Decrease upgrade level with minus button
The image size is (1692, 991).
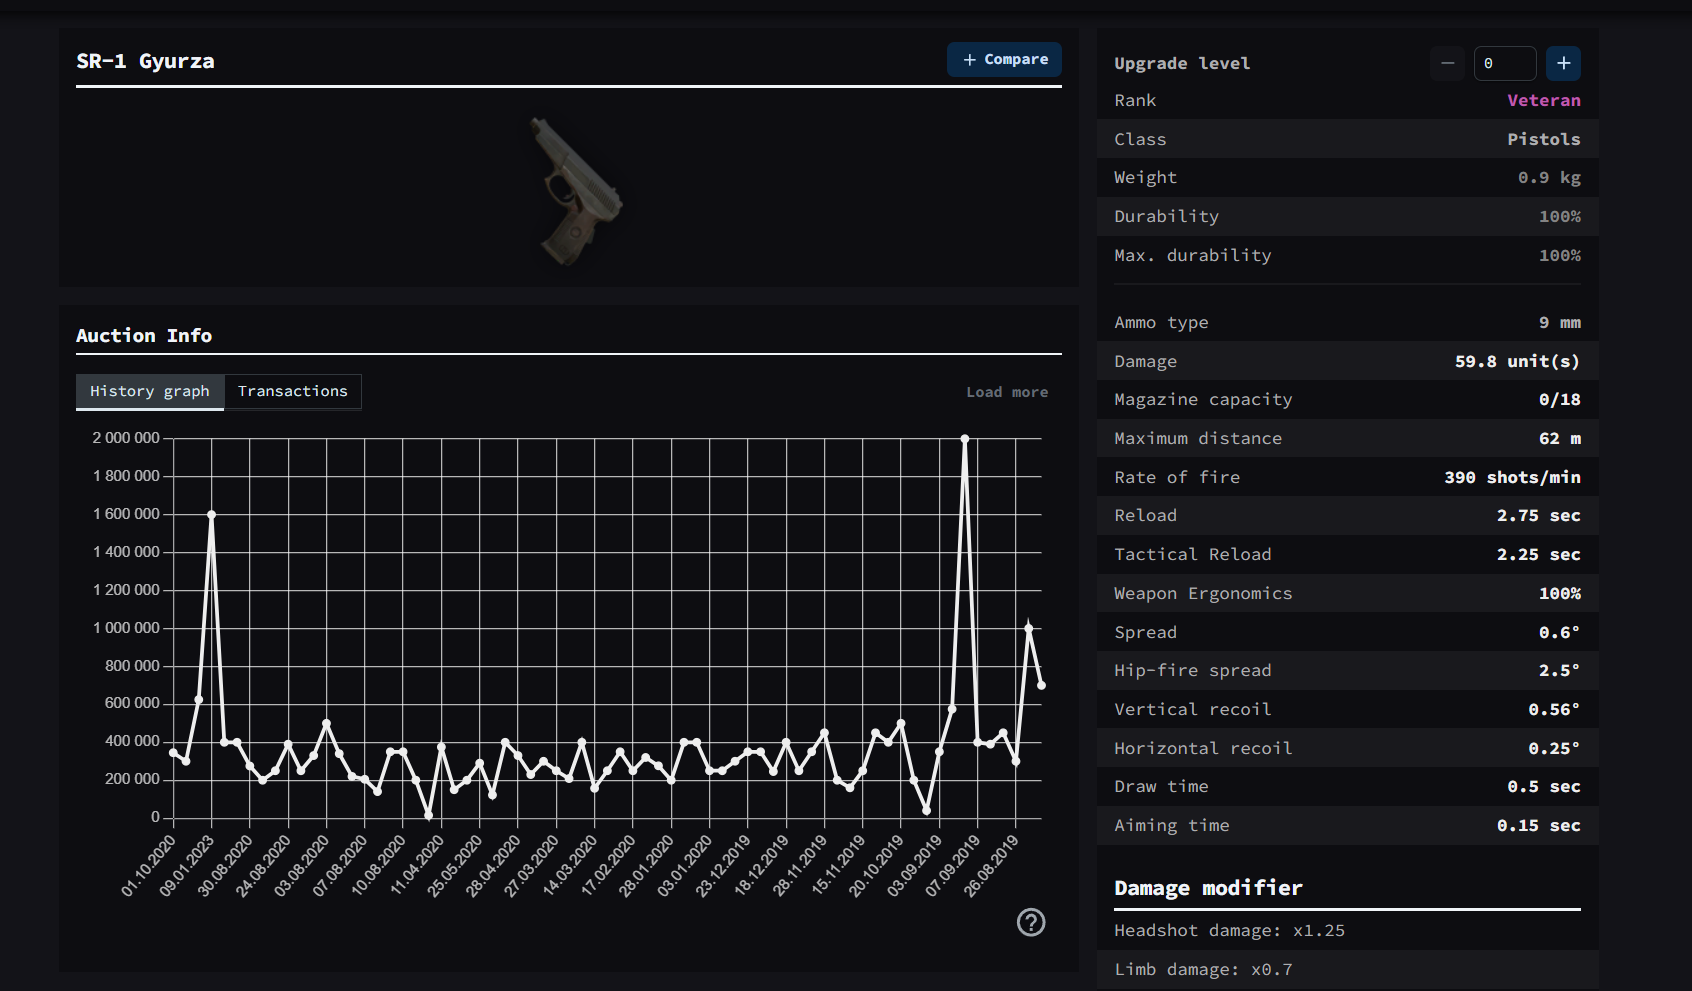(1447, 63)
